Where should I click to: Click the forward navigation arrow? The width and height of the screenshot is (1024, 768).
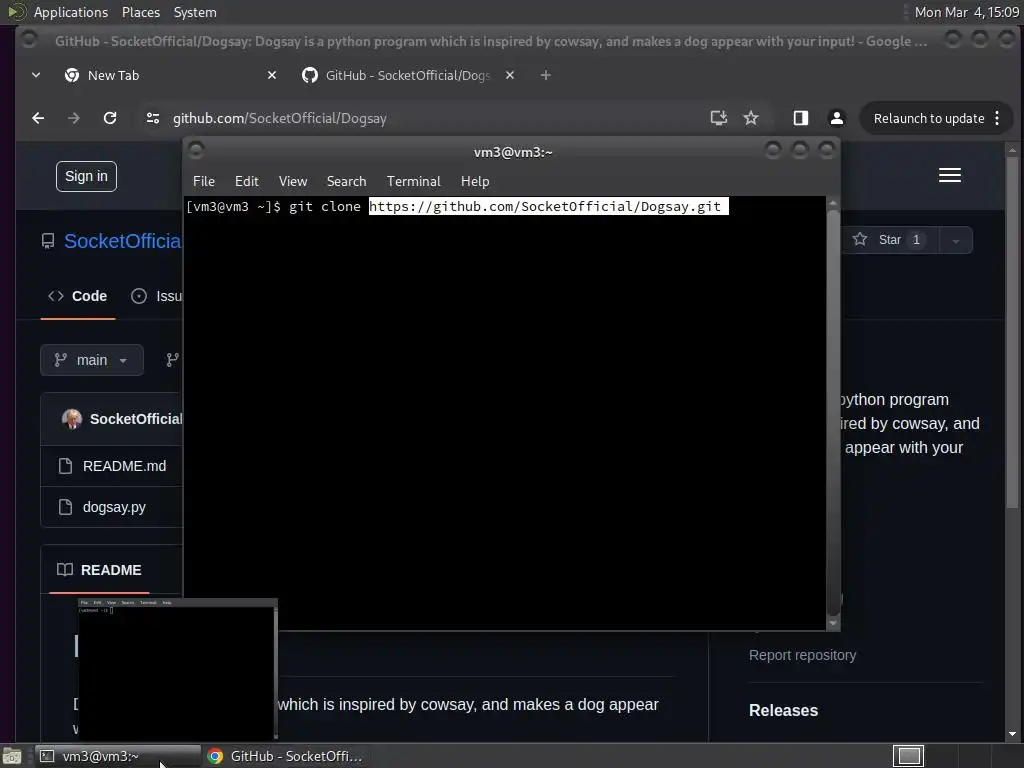pyautogui.click(x=74, y=118)
